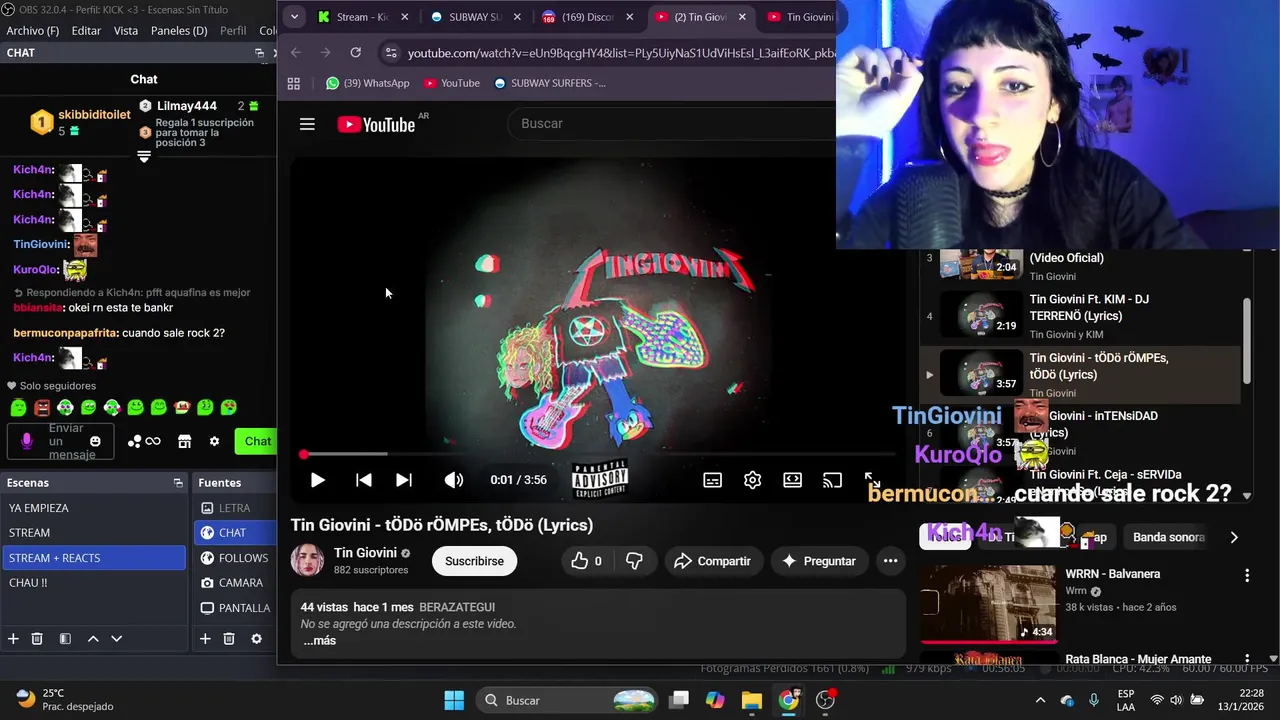Pop out the OBS Chat dock
Image resolution: width=1280 pixels, height=720 pixels.
point(259,53)
